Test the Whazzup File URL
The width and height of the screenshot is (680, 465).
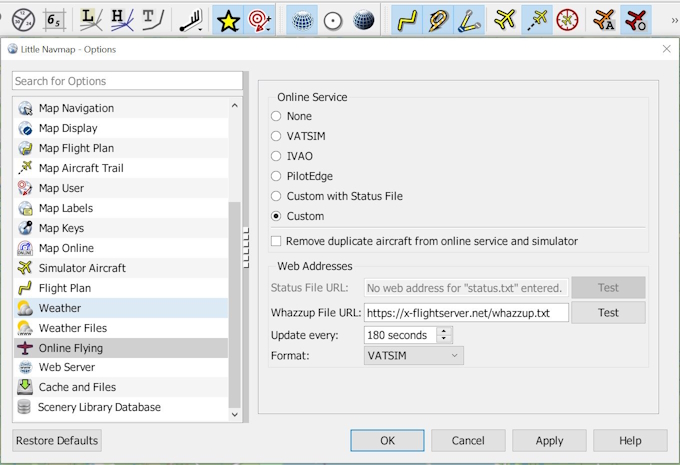(x=608, y=313)
